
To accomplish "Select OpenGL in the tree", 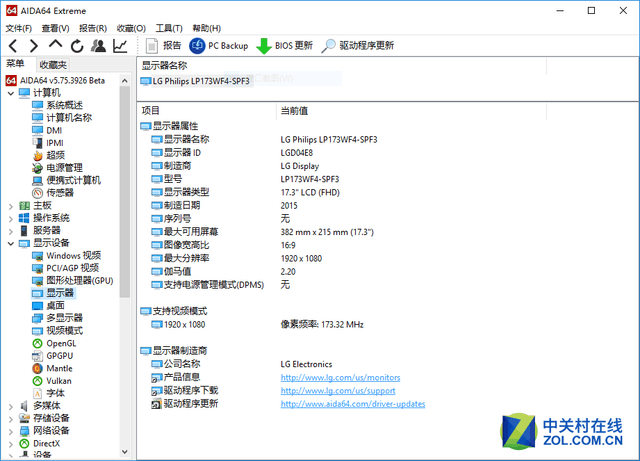I will tap(54, 343).
